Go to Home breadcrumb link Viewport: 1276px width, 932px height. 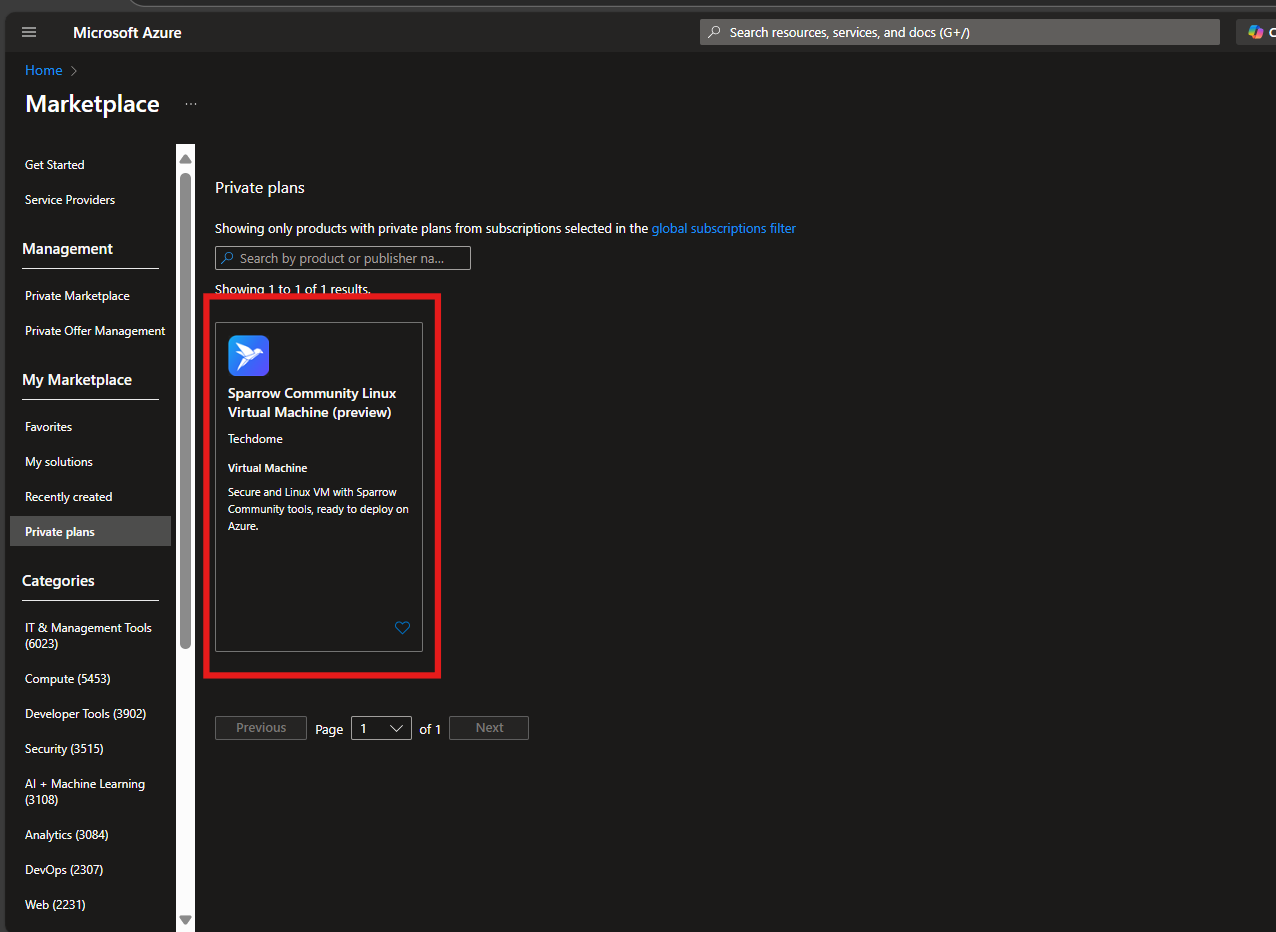coord(44,70)
